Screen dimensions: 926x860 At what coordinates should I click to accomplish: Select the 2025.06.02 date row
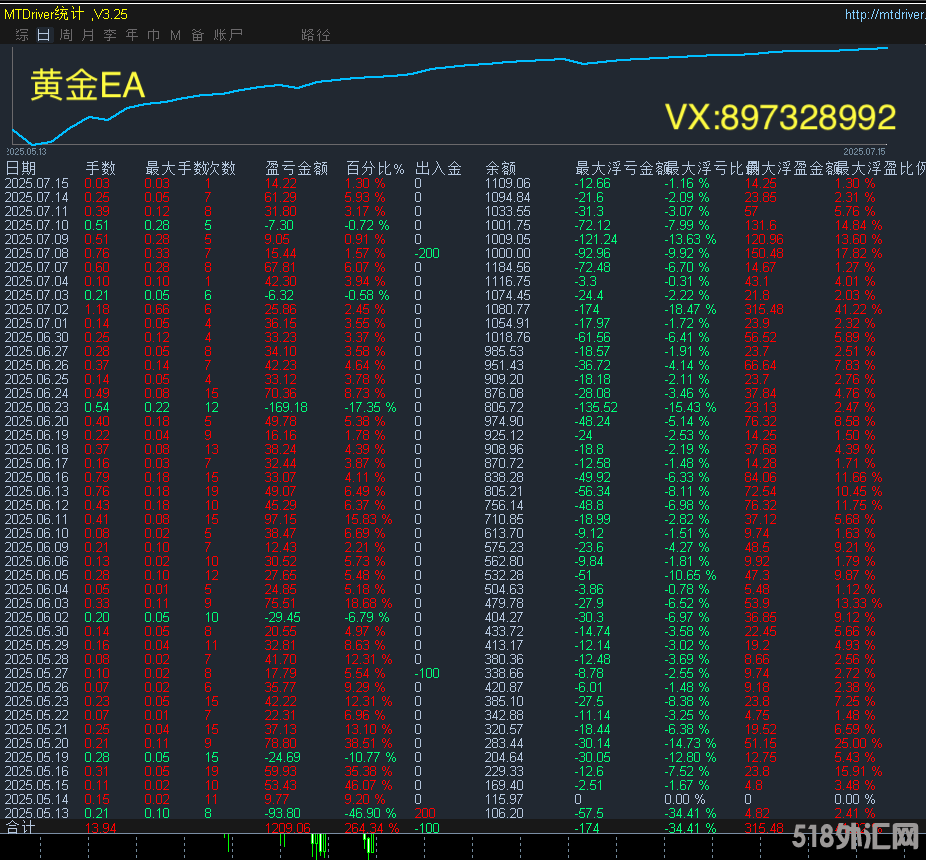click(37, 617)
